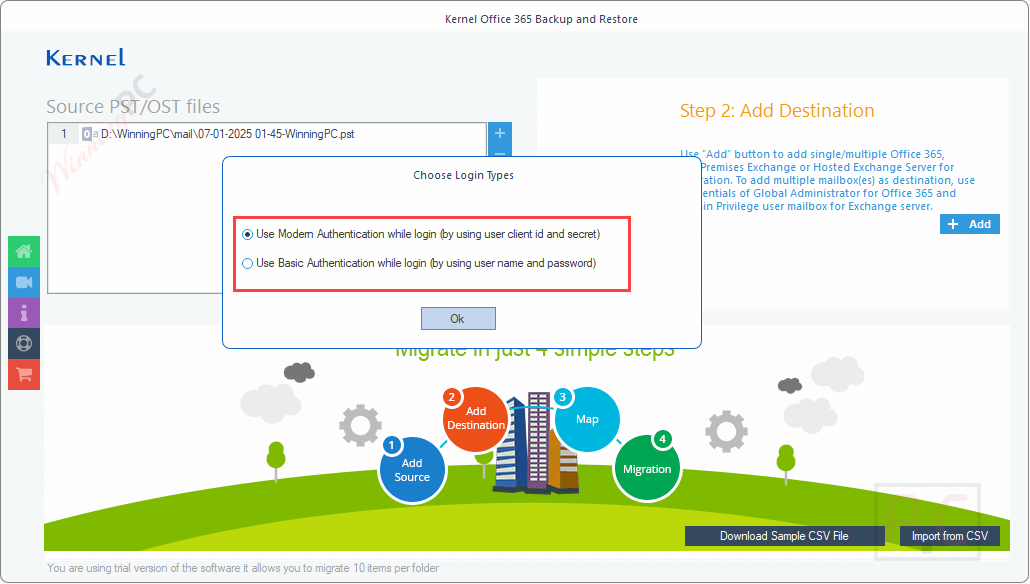
Task: Enable Modern Authentication login option
Action: pyautogui.click(x=247, y=234)
